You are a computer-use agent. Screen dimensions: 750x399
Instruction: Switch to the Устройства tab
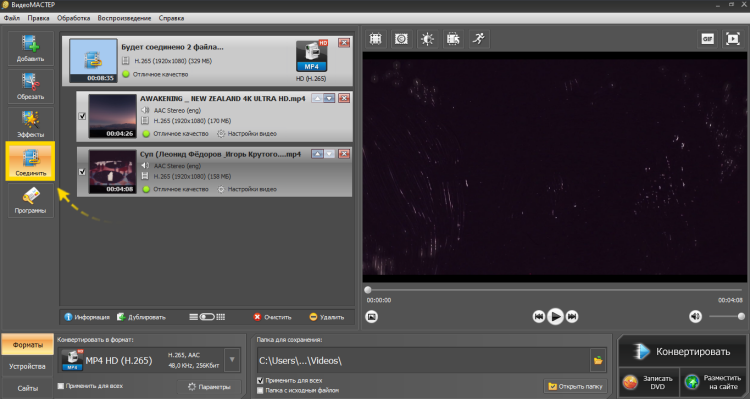tap(27, 366)
